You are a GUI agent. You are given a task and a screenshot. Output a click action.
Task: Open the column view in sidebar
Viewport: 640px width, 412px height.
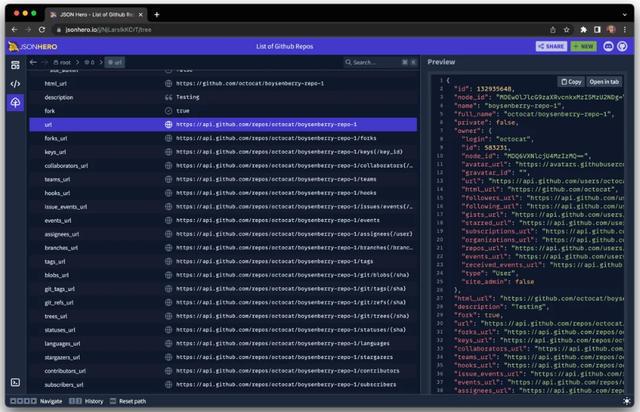[x=15, y=65]
